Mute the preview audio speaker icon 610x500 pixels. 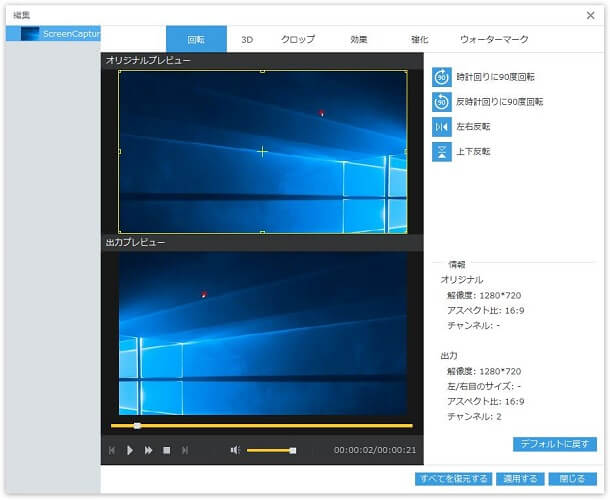[x=235, y=450]
